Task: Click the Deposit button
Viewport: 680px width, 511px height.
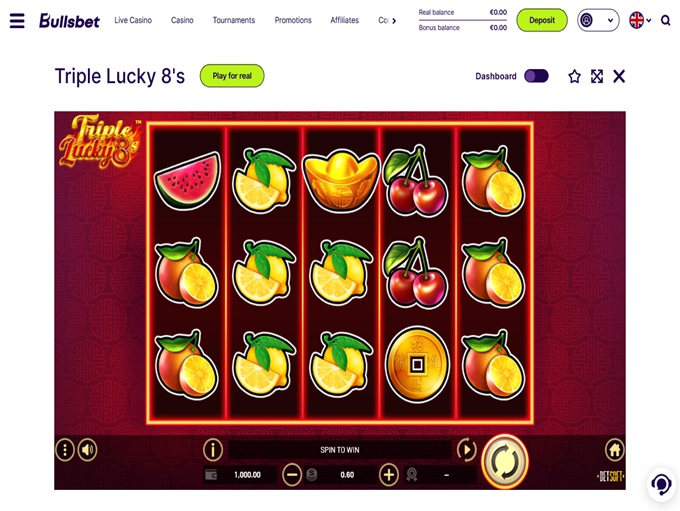Action: point(542,20)
